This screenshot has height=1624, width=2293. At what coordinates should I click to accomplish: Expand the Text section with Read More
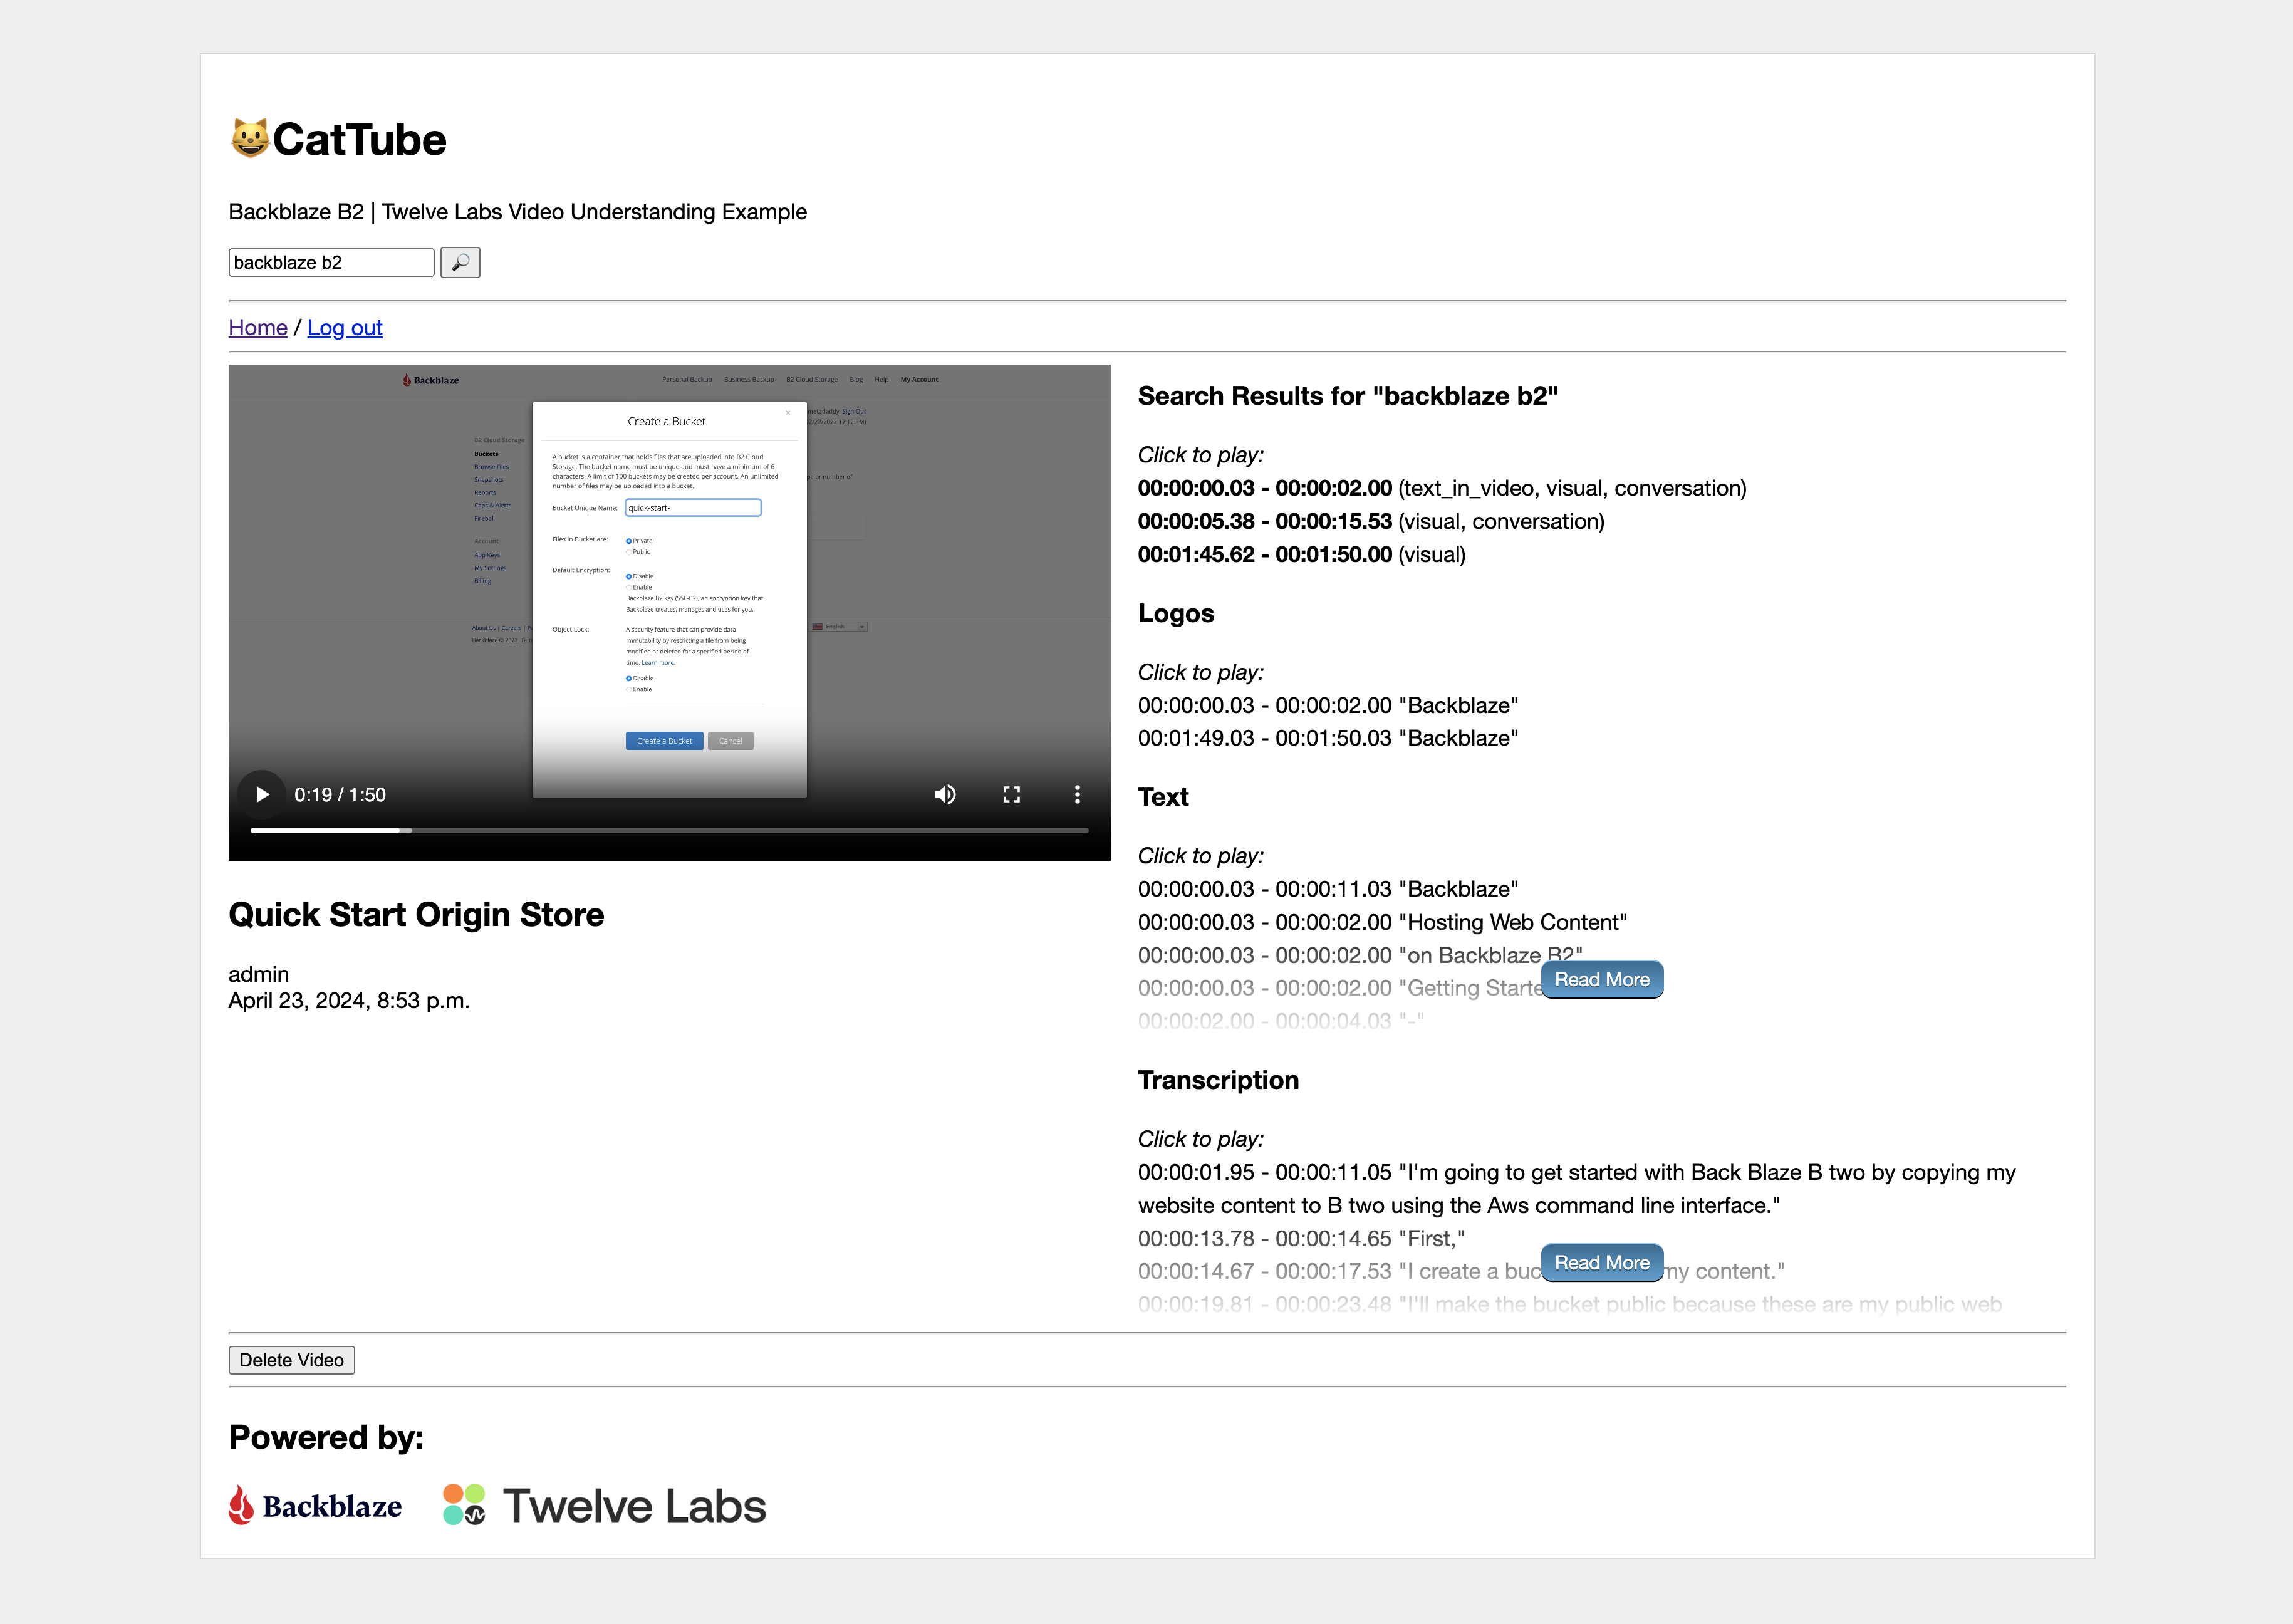tap(1601, 980)
